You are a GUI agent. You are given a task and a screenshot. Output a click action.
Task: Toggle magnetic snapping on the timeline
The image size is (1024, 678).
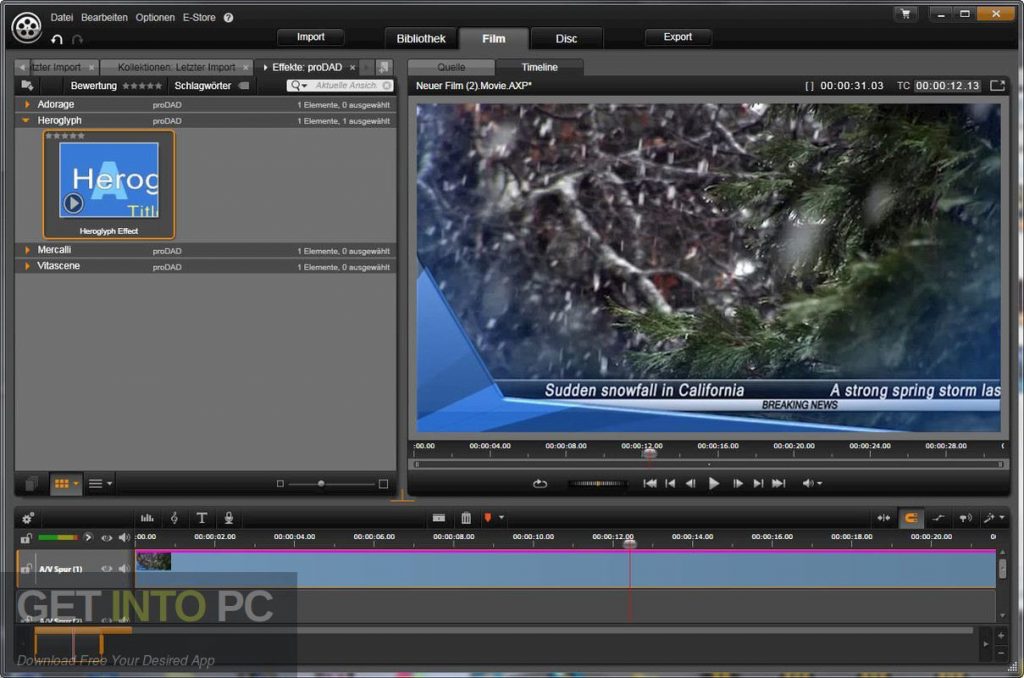[x=910, y=518]
